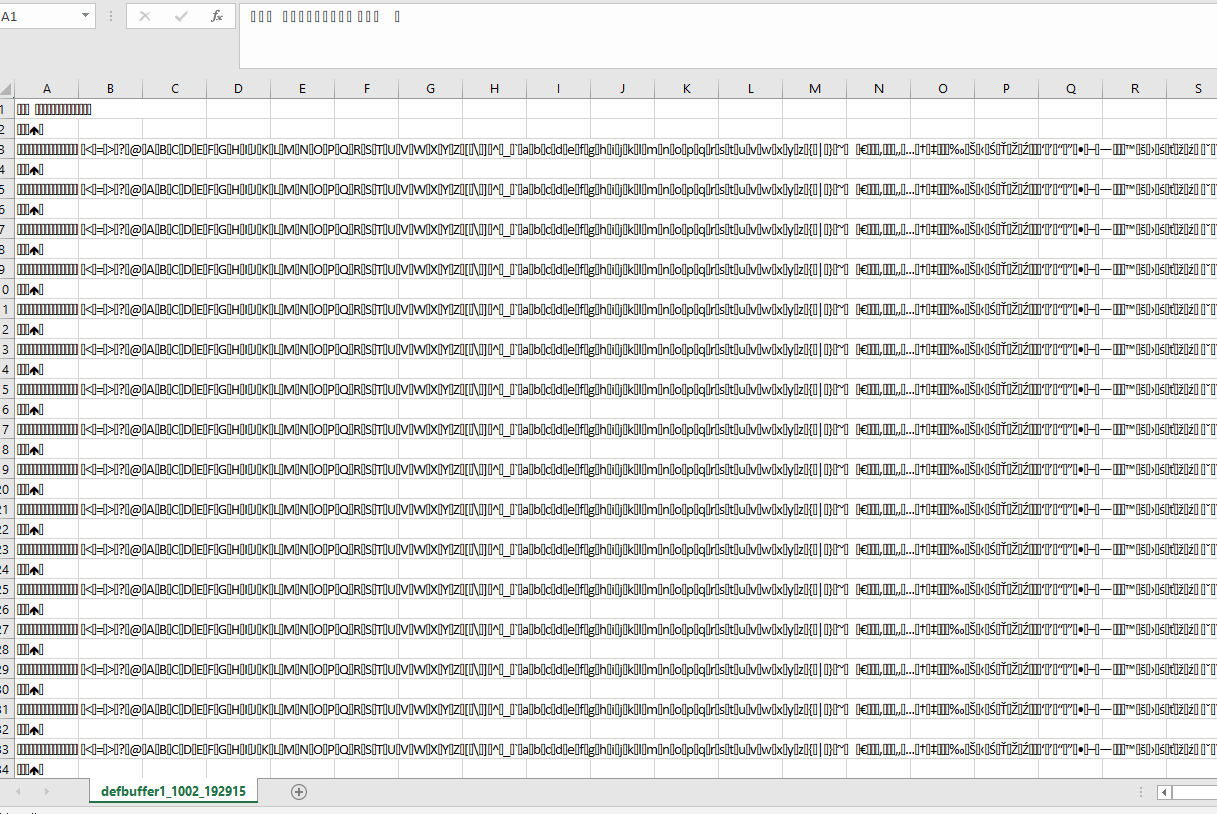Click the horizontal scrollbar track
This screenshot has width=1217, height=814.
(1195, 792)
